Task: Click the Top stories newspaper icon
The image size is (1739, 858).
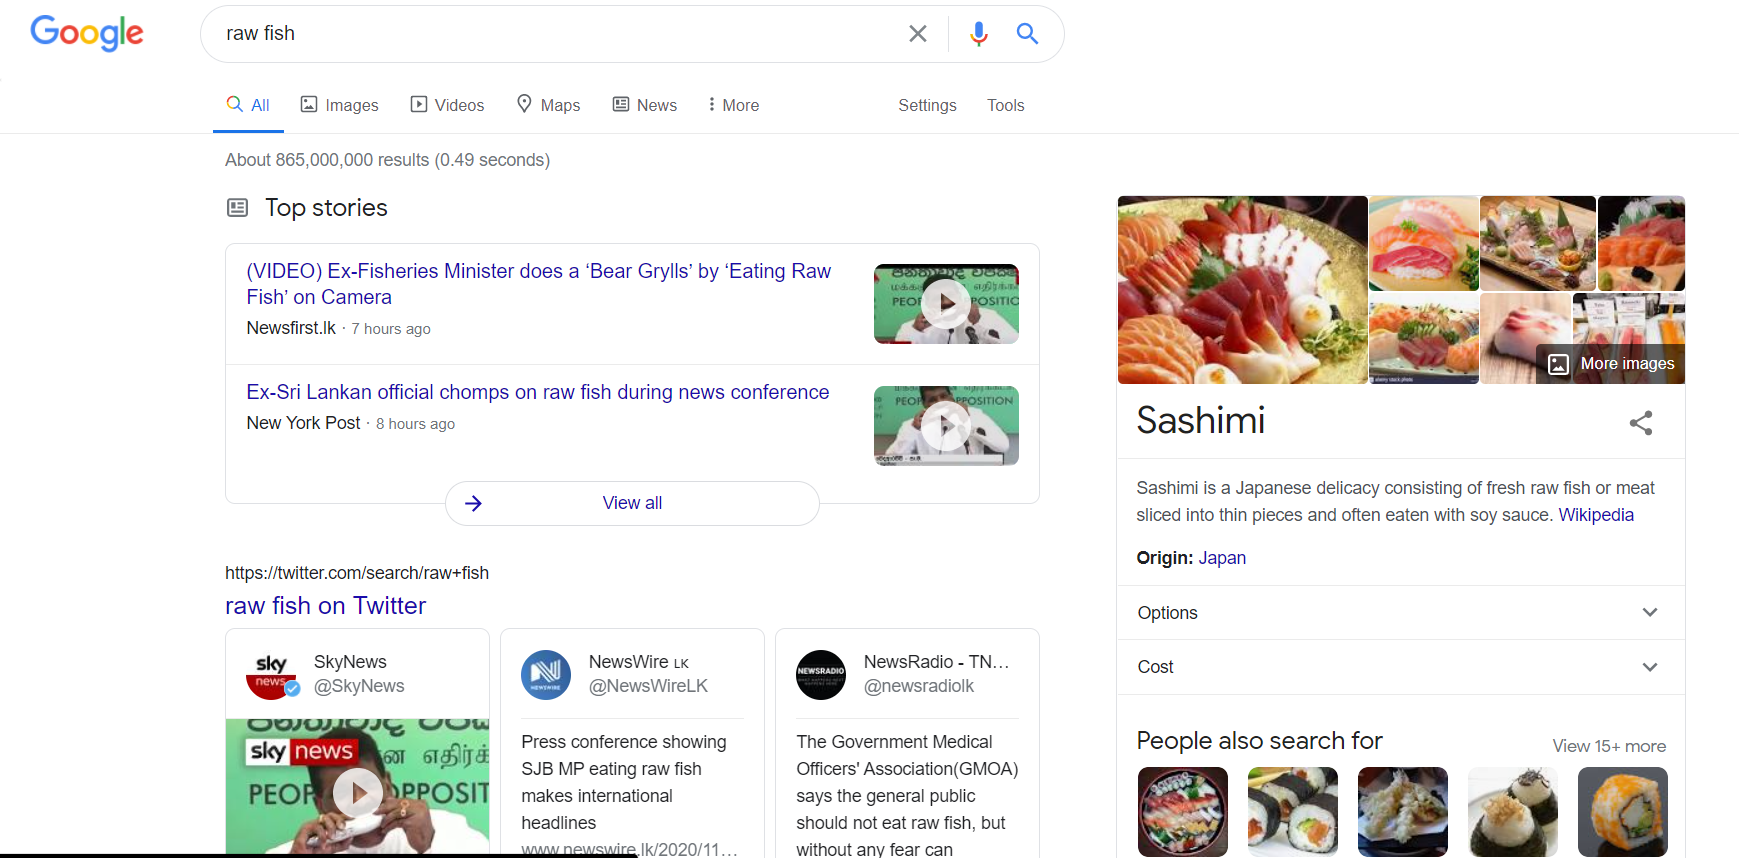Action: [237, 208]
